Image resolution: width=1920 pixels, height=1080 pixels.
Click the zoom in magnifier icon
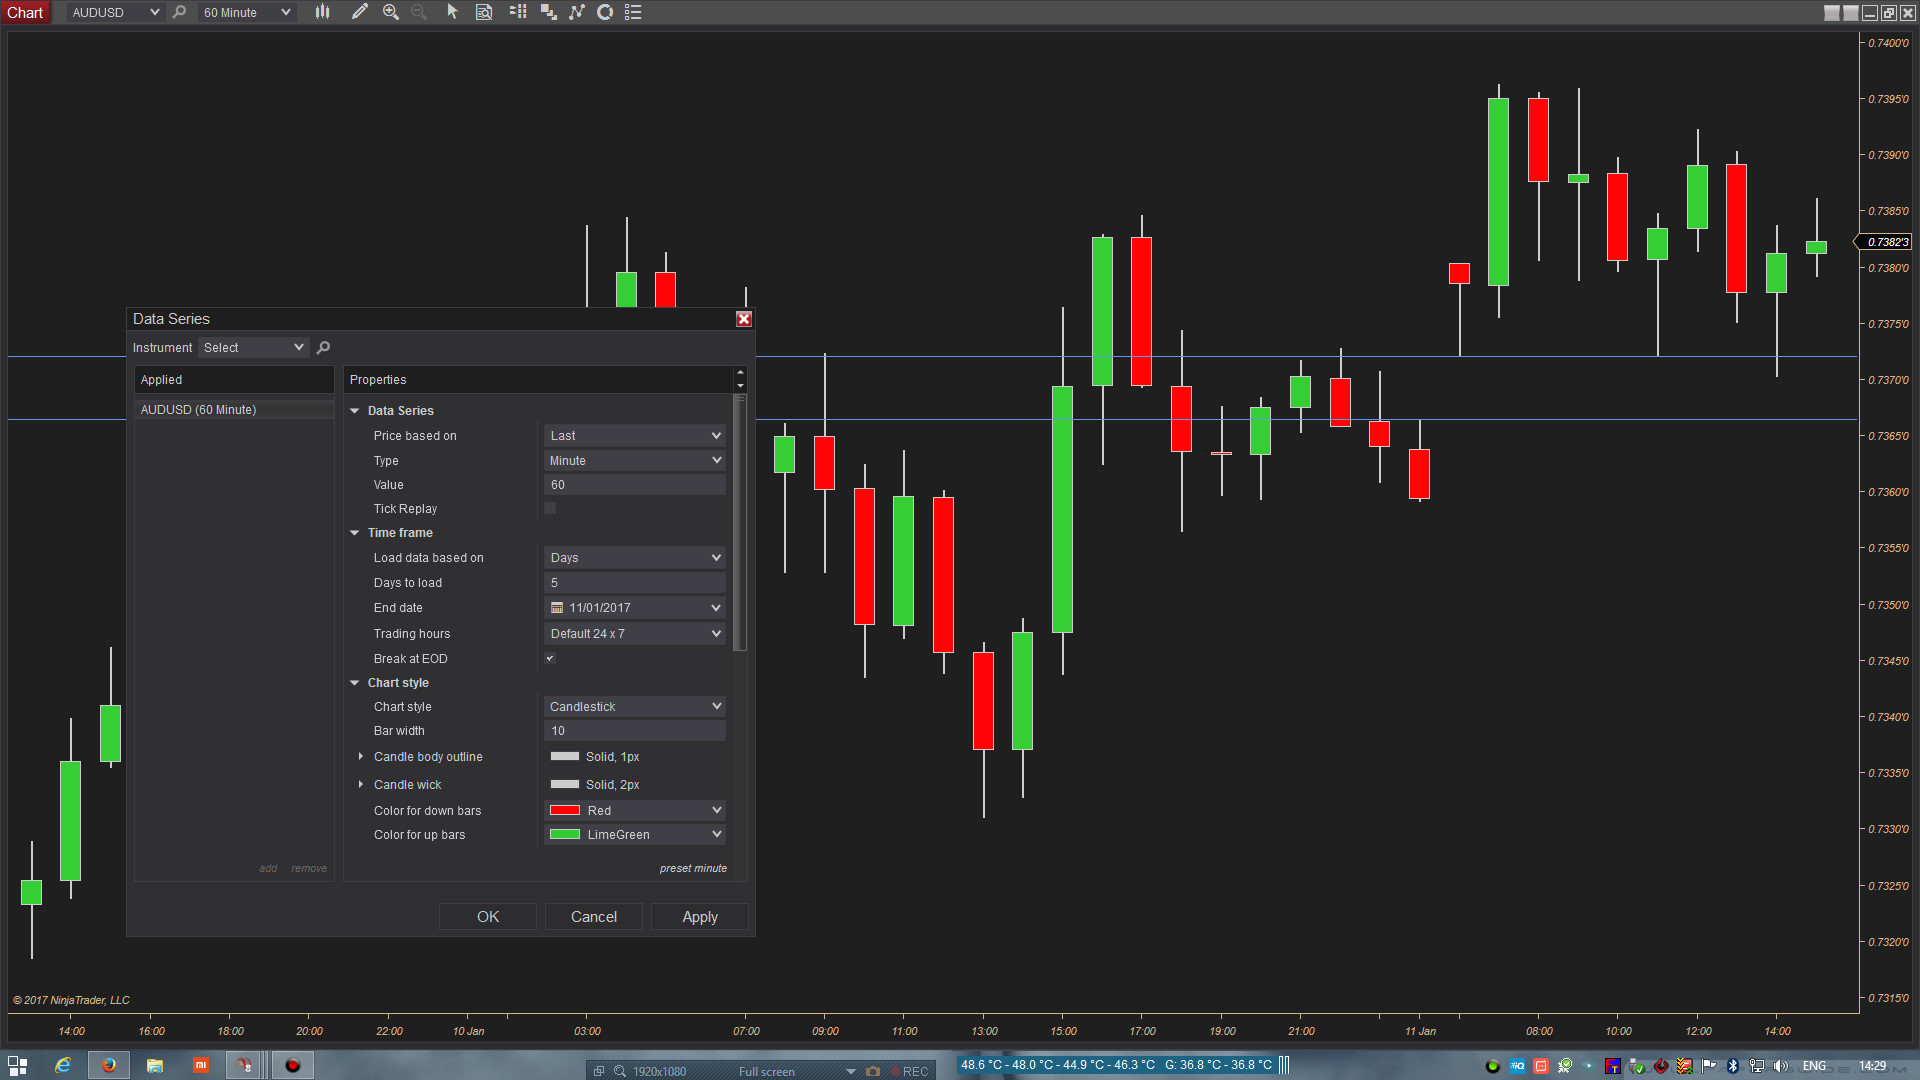point(391,12)
